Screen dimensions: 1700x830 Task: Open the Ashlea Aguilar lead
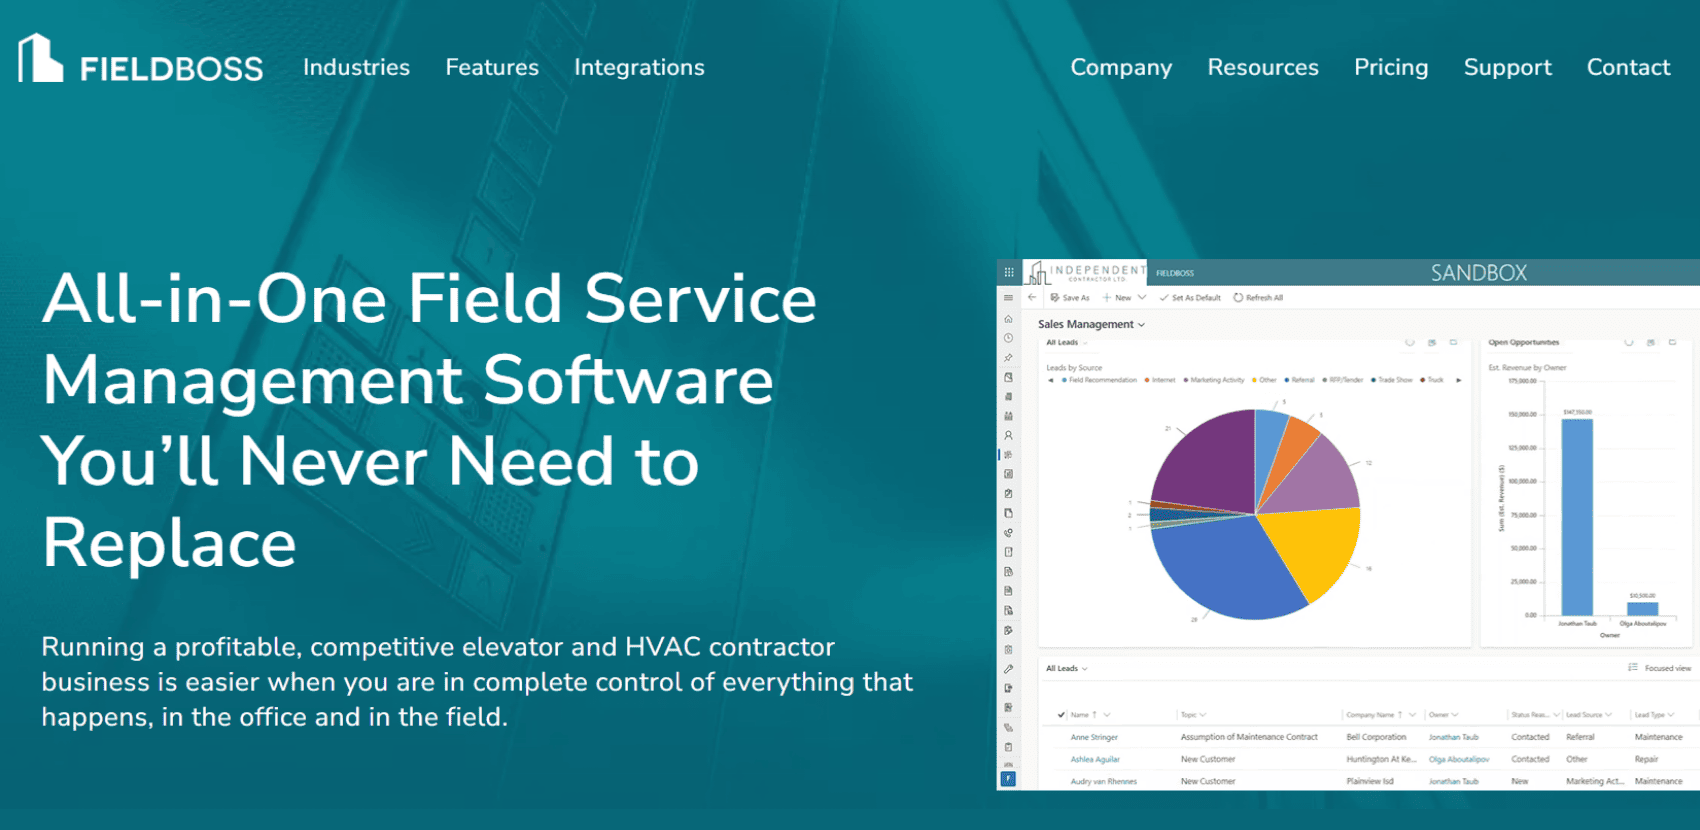[x=1095, y=759]
